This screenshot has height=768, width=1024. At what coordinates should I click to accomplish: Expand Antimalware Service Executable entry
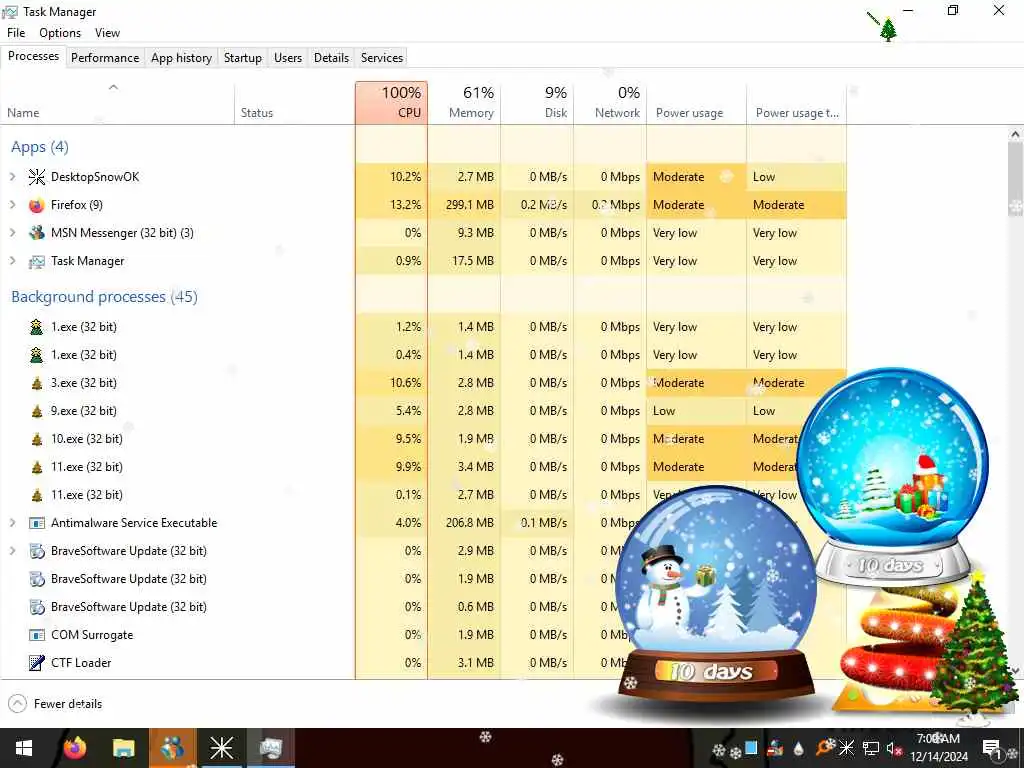[12, 523]
